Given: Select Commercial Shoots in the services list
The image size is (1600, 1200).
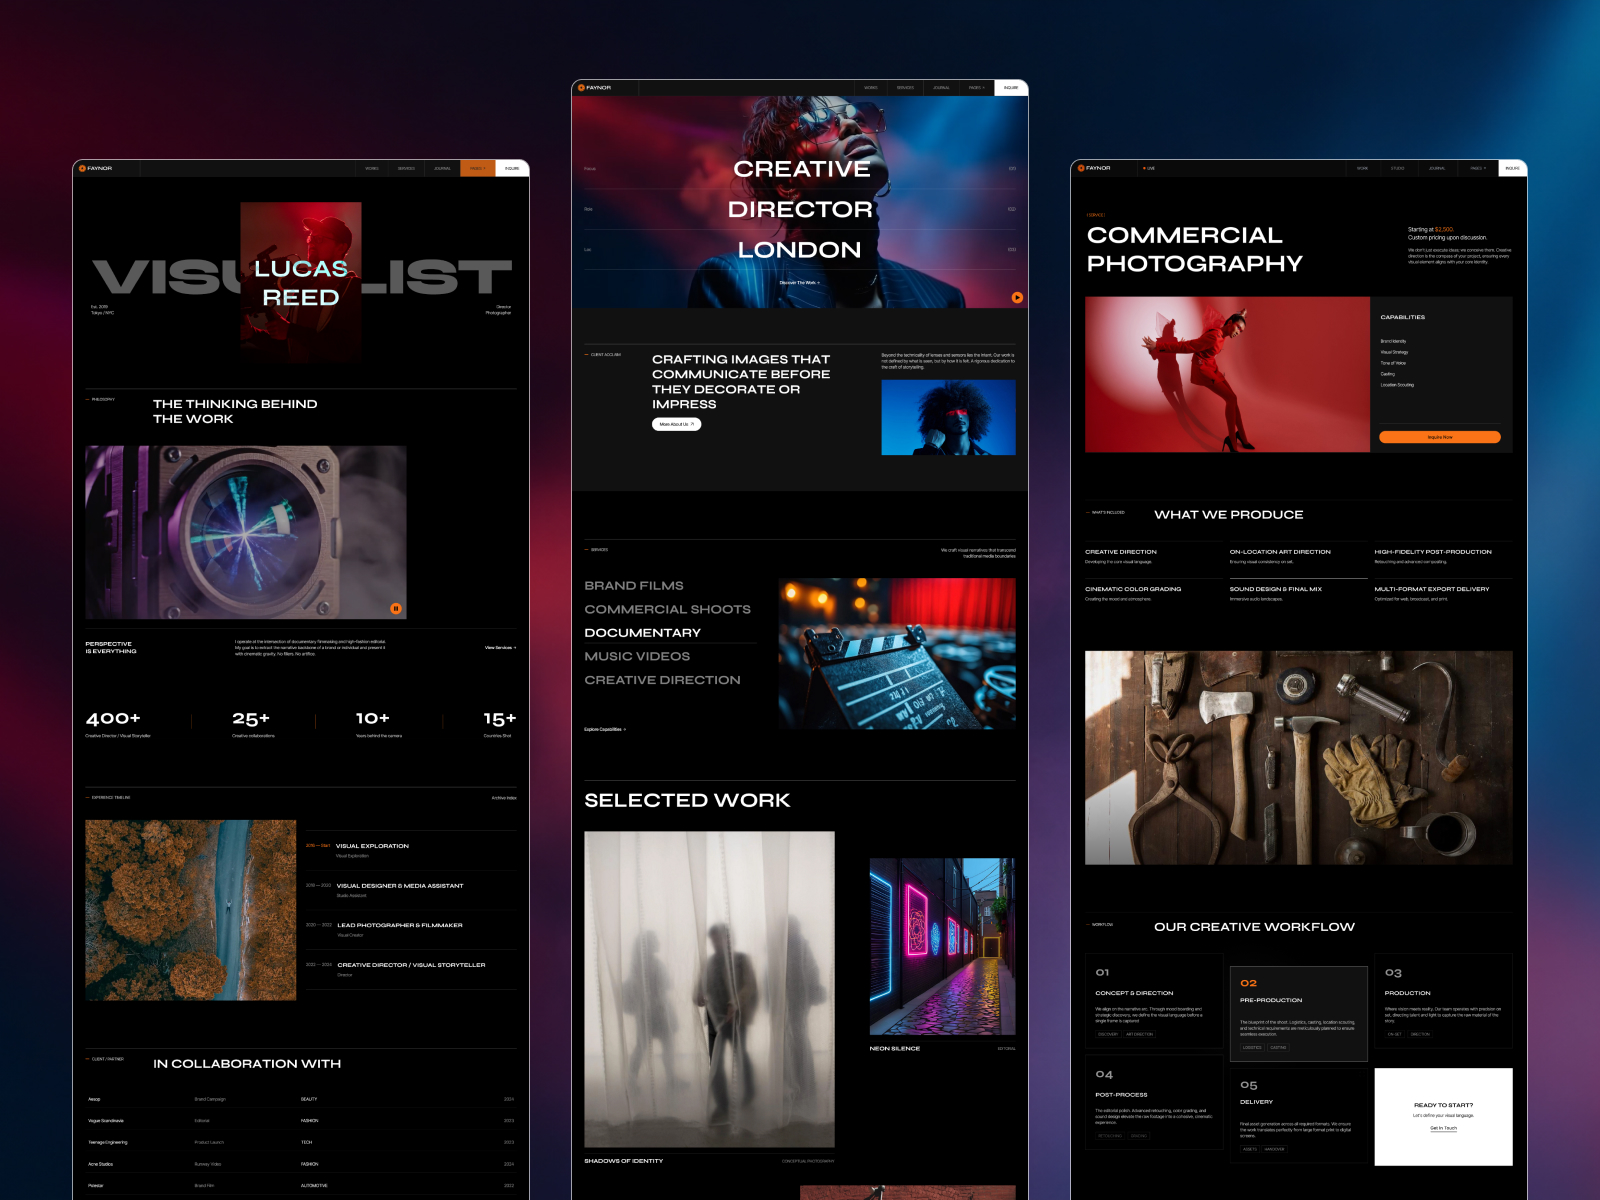Looking at the screenshot, I should pyautogui.click(x=667, y=609).
